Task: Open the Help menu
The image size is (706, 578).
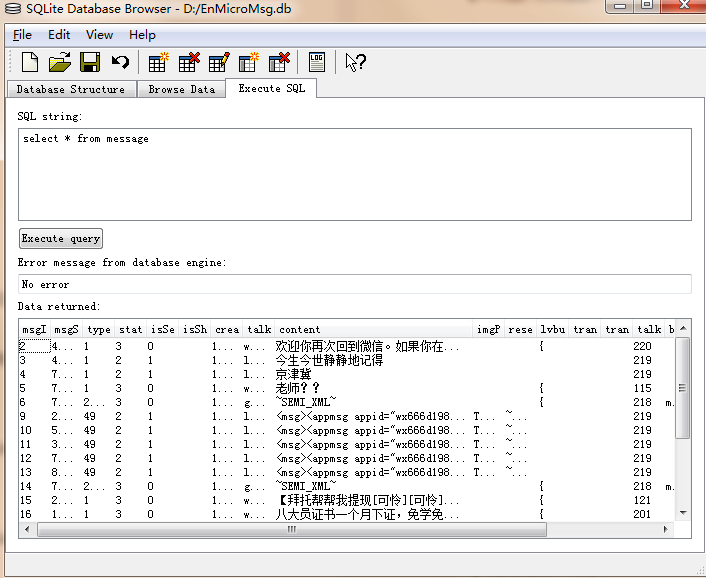Action: (x=142, y=35)
